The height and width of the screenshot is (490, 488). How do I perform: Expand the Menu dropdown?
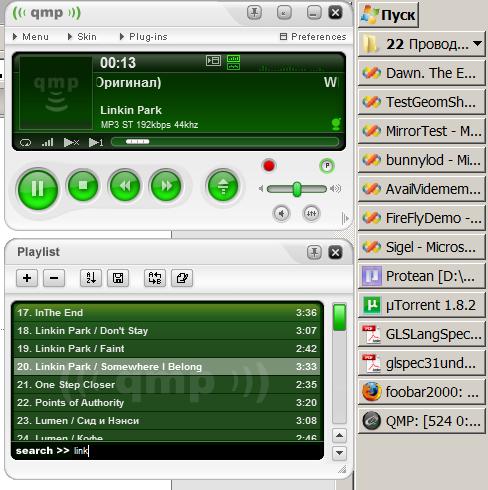point(31,37)
